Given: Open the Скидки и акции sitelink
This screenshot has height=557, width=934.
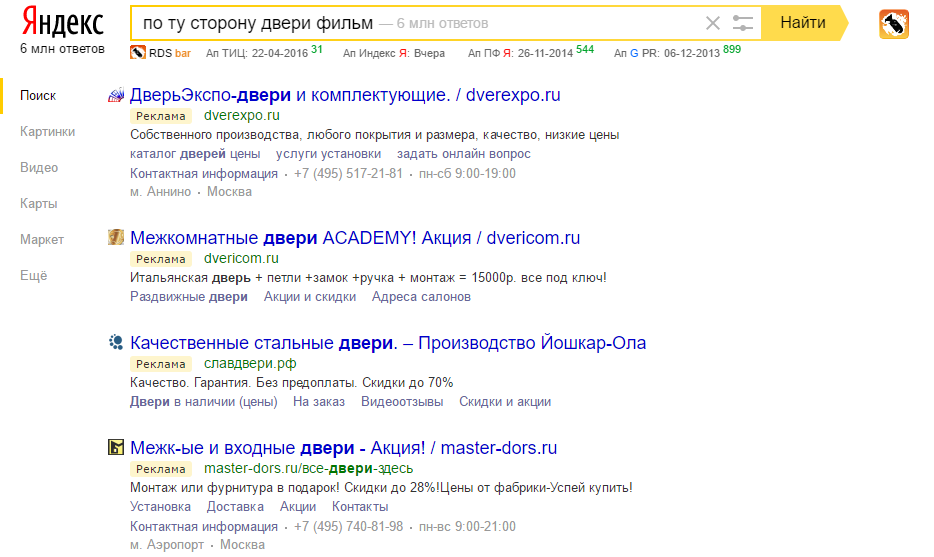Looking at the screenshot, I should click(505, 402).
